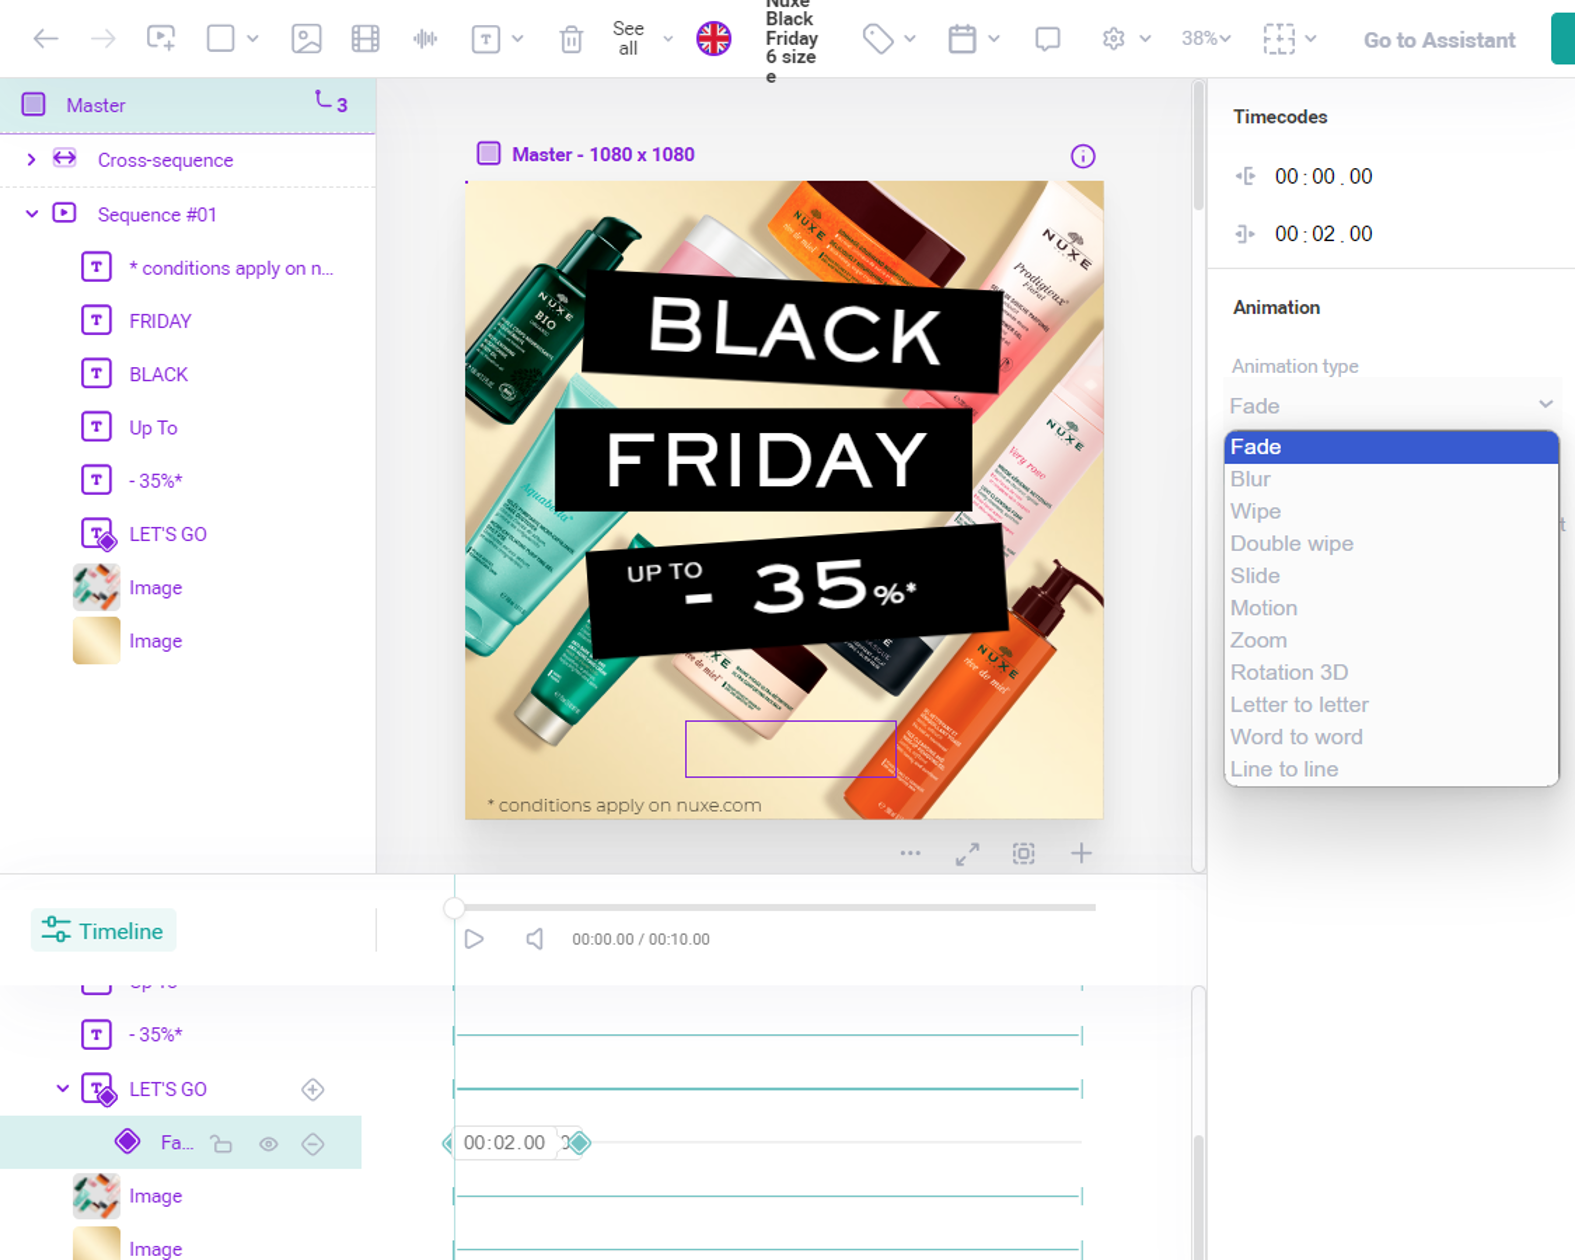1575x1260 pixels.
Task: Open the 38% zoom level dropdown
Action: click(1205, 39)
